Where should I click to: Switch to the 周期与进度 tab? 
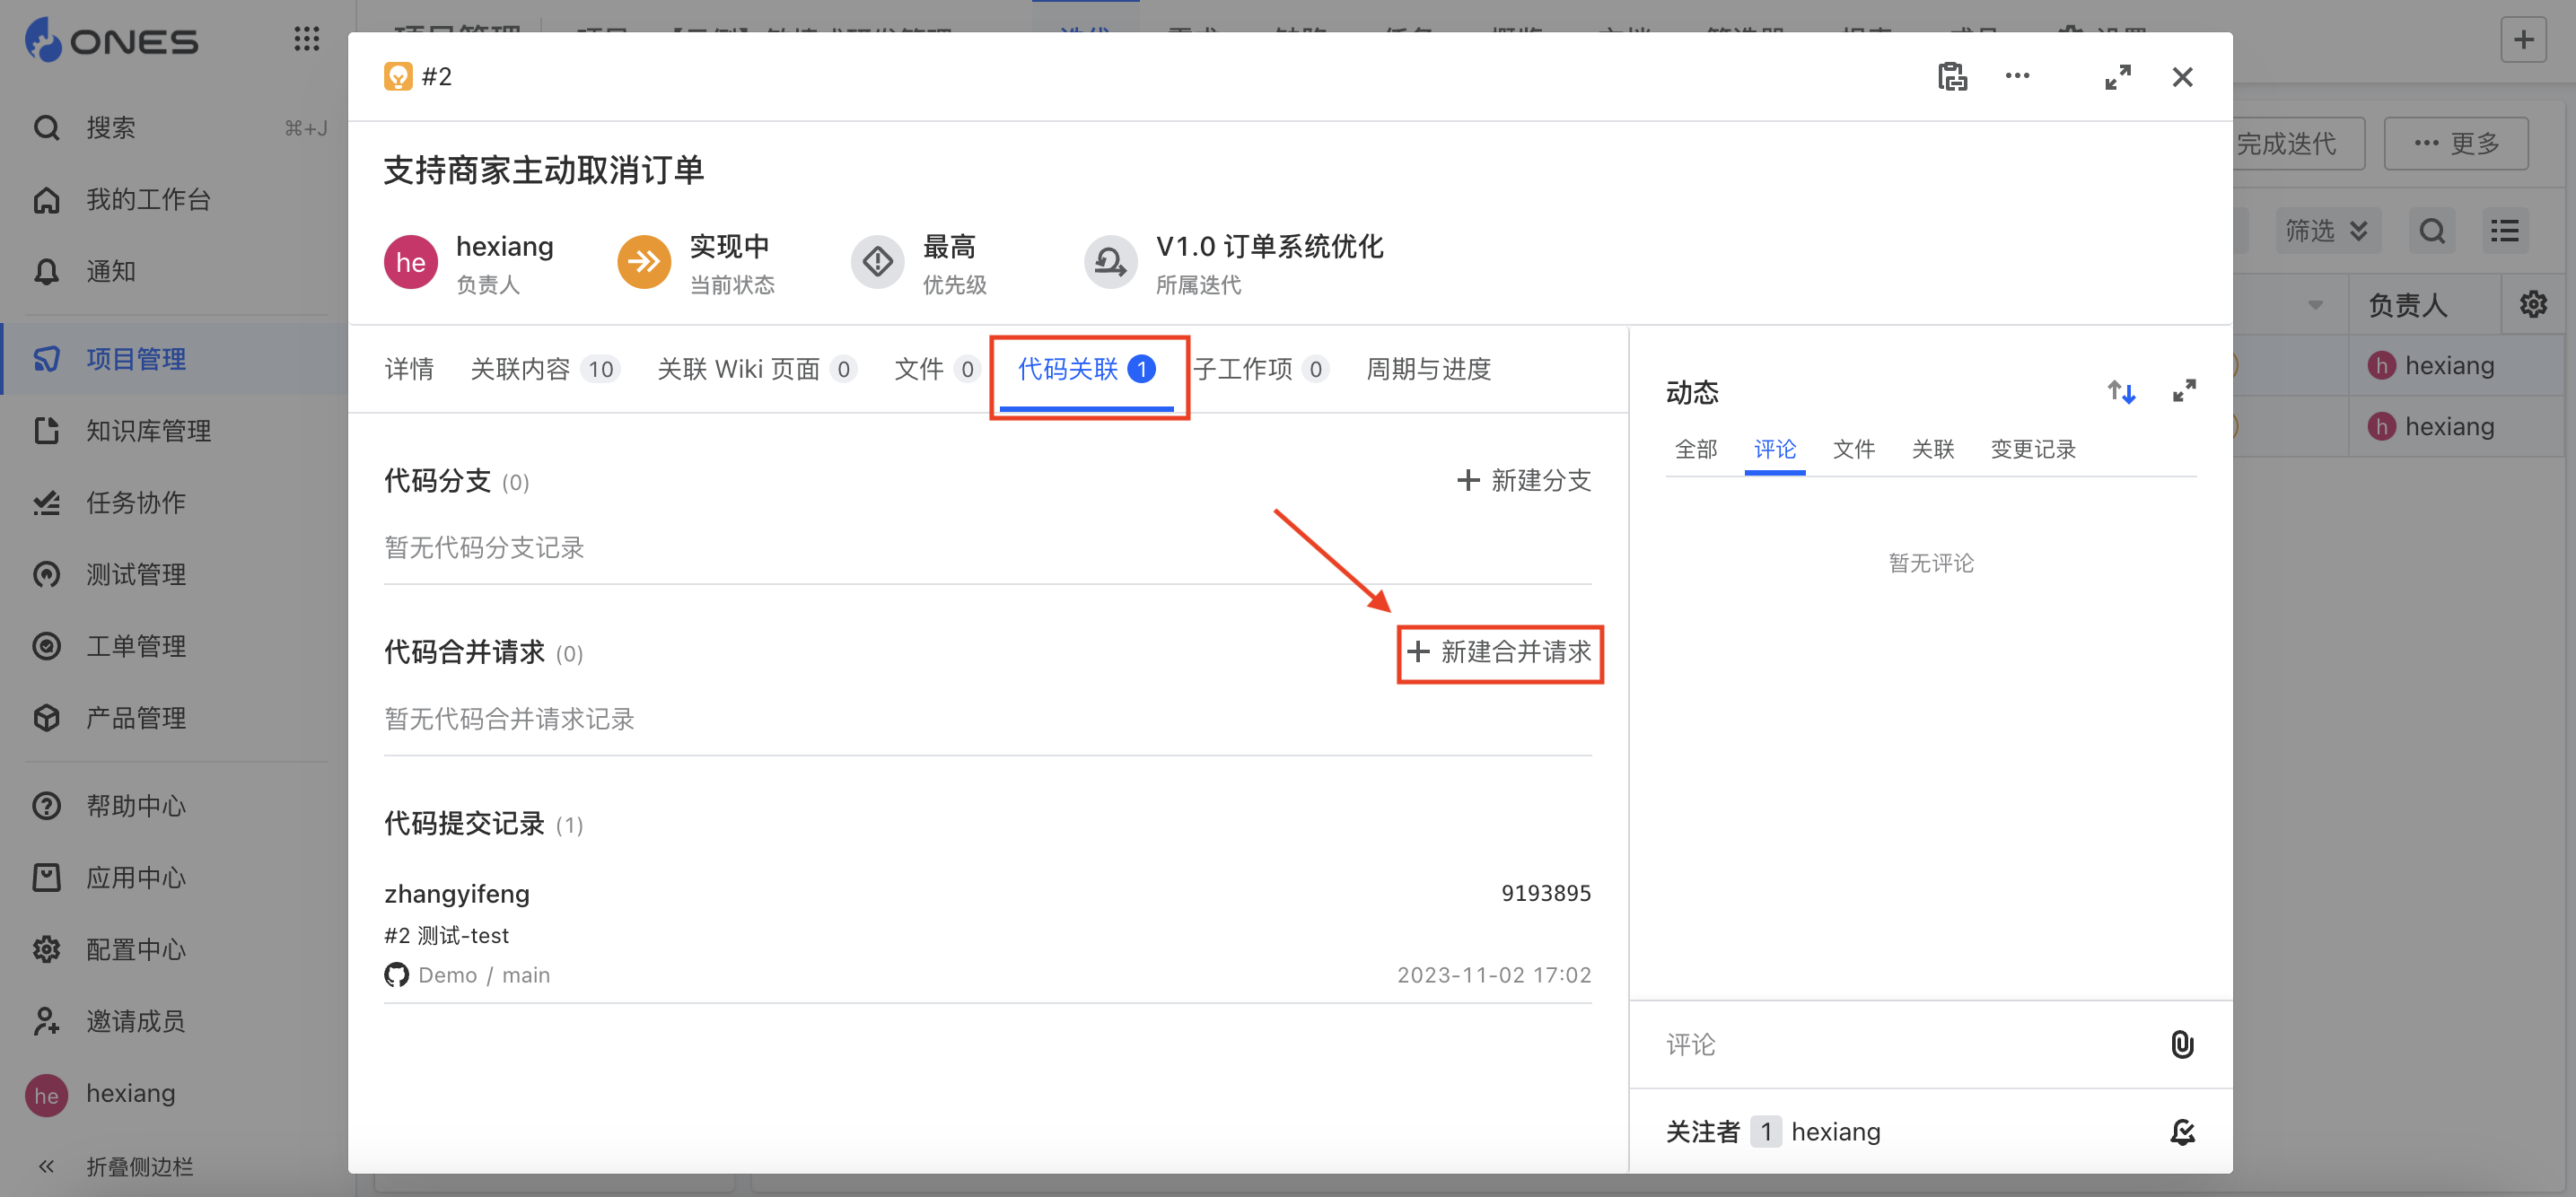click(1428, 369)
